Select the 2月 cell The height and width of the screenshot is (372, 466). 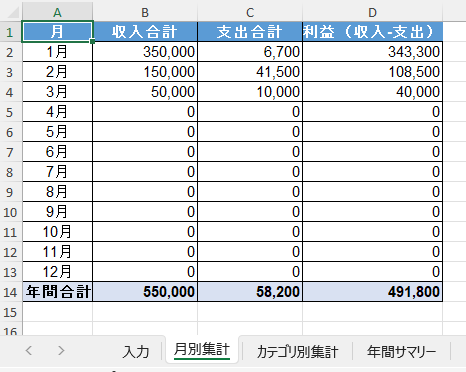pyautogui.click(x=57, y=72)
